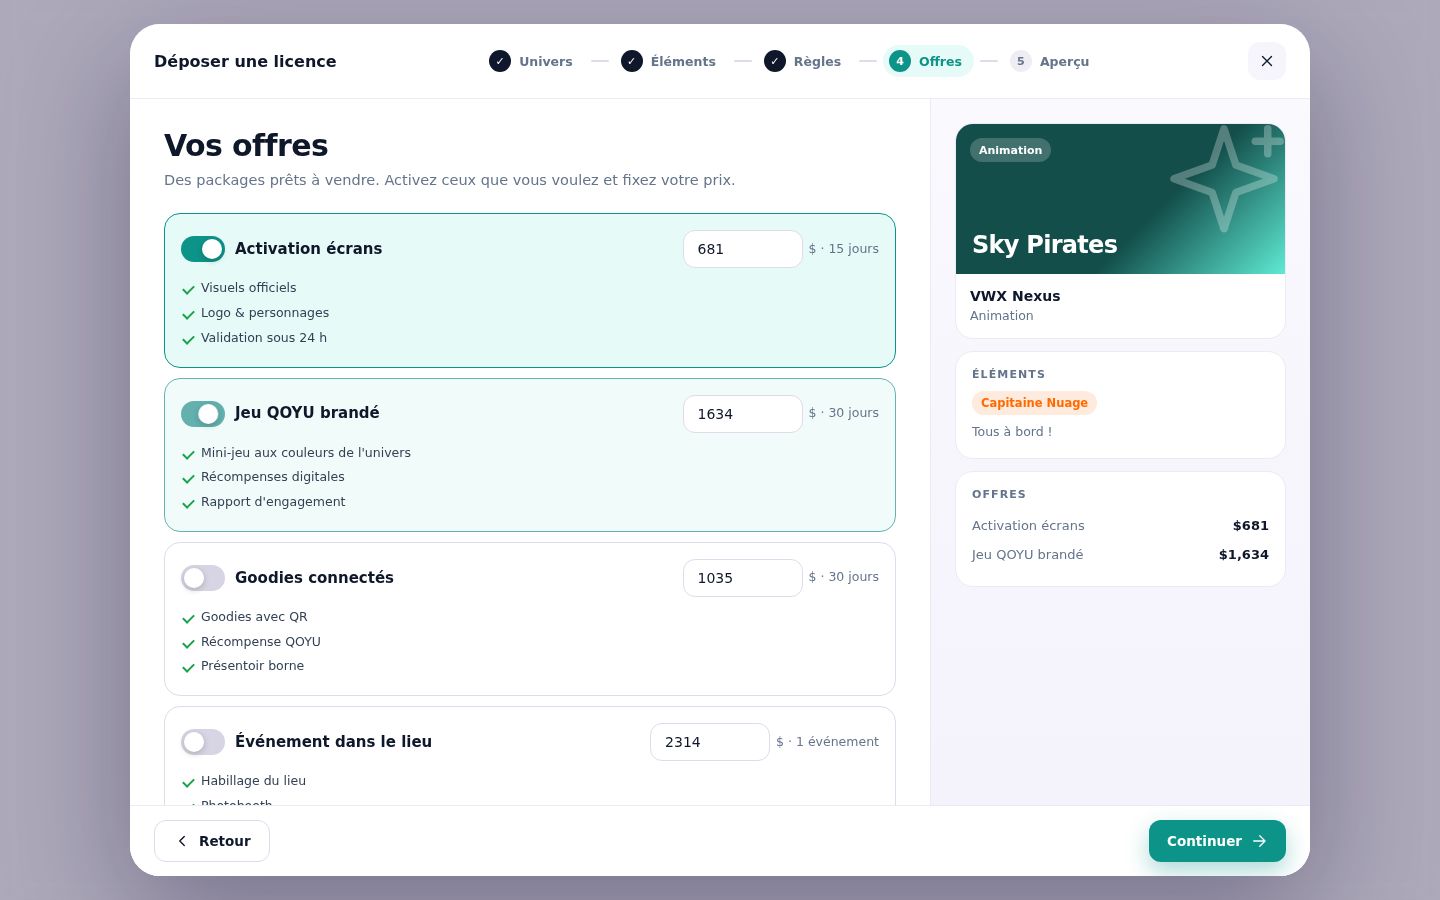
Task: Open the Règles step
Action: click(802, 61)
